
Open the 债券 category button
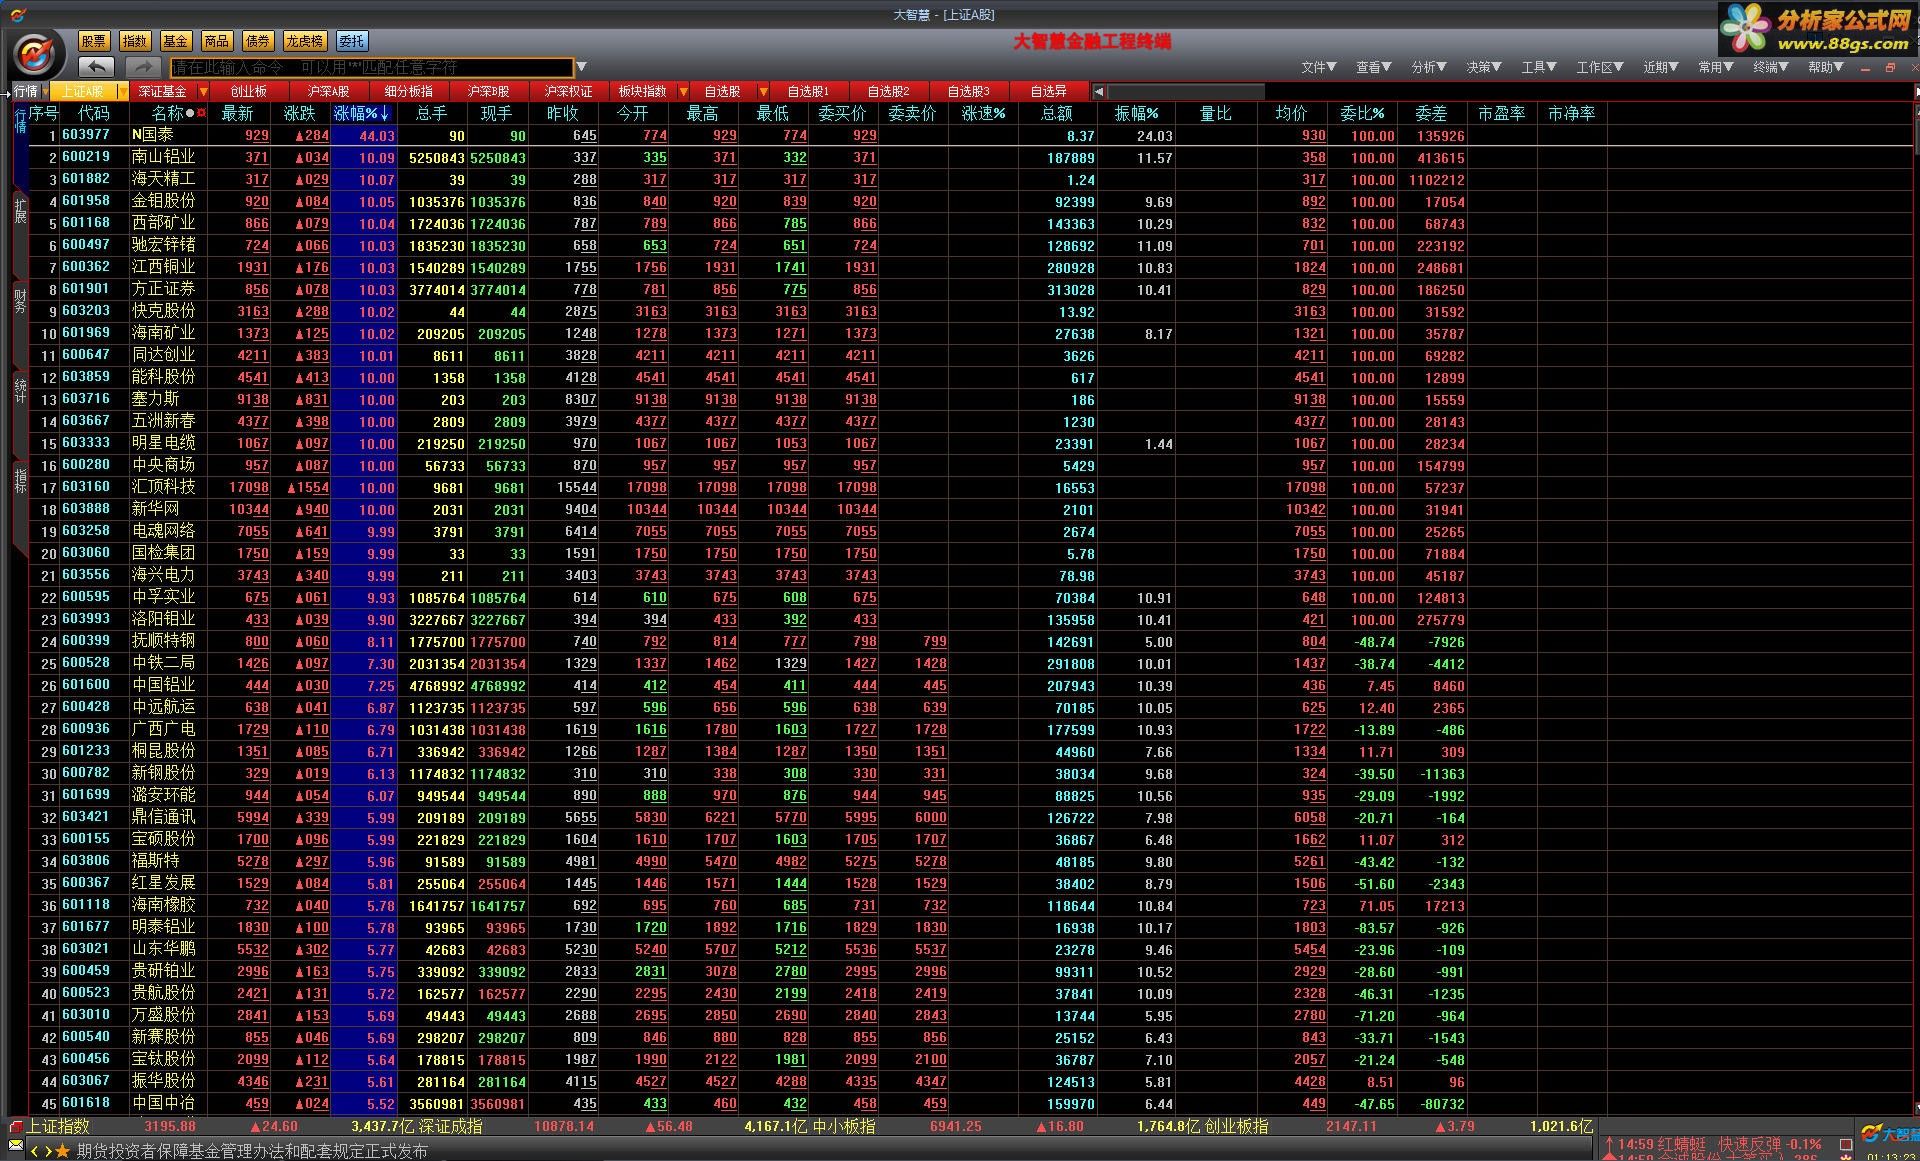(258, 41)
